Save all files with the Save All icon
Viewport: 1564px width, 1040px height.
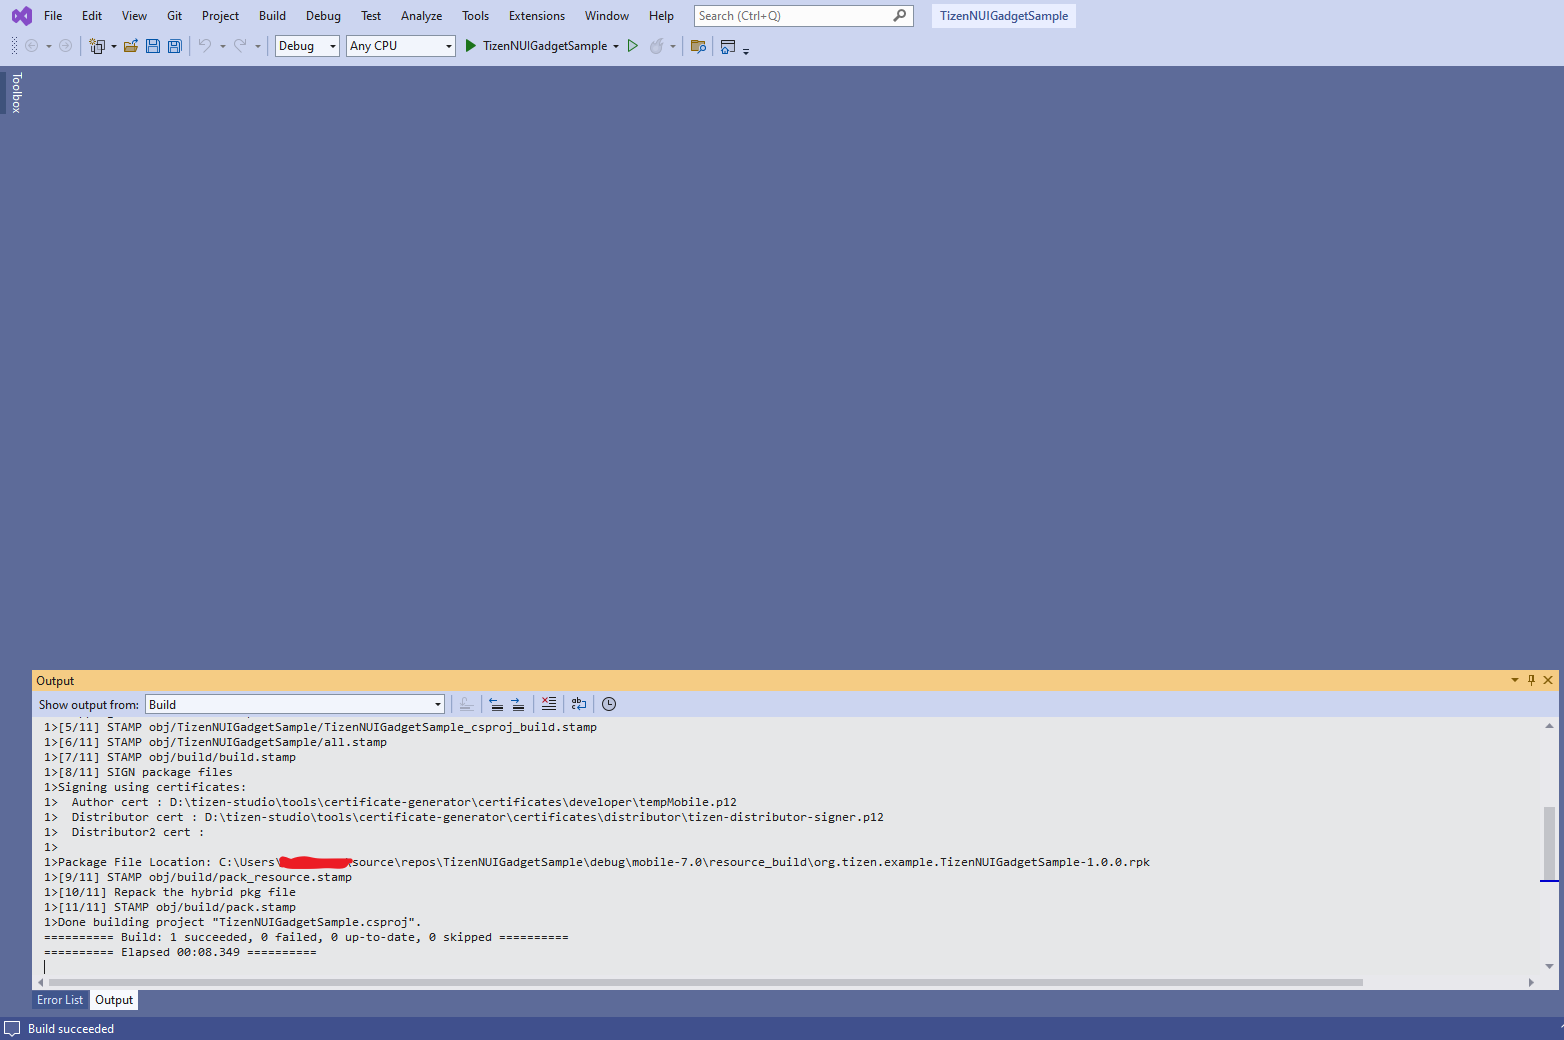coord(174,46)
